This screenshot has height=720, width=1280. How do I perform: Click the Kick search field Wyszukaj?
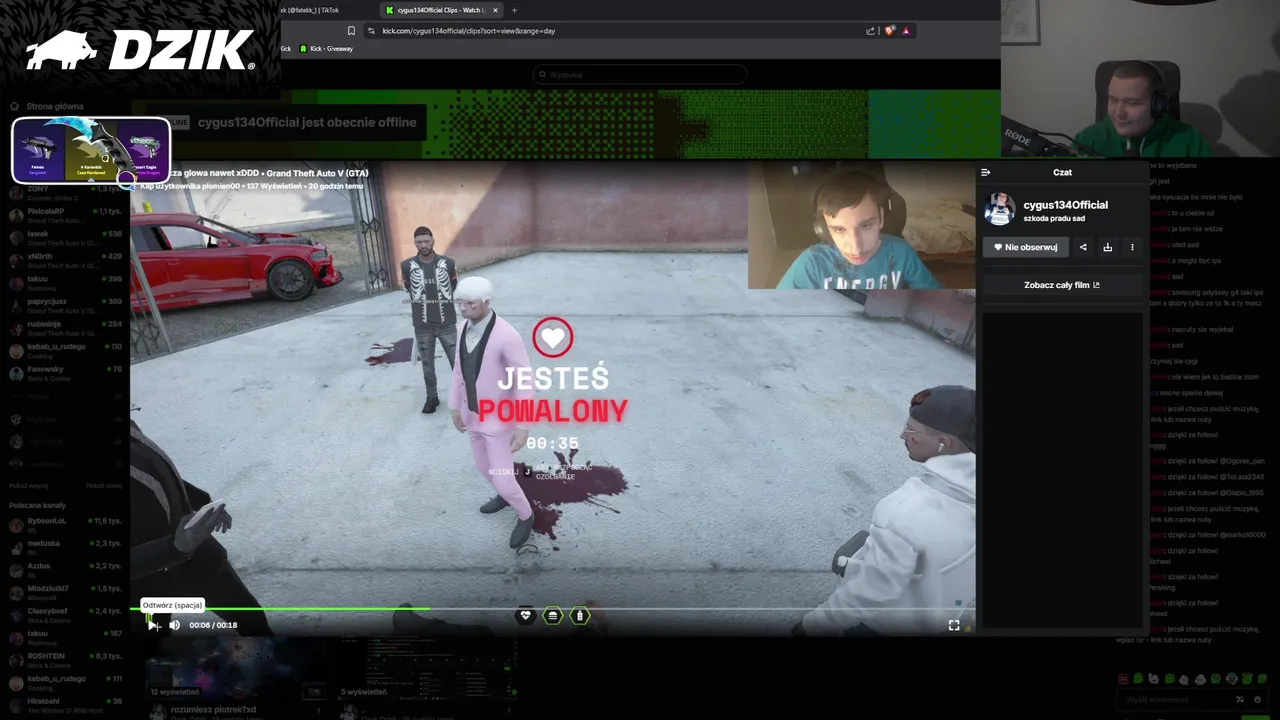(x=640, y=74)
